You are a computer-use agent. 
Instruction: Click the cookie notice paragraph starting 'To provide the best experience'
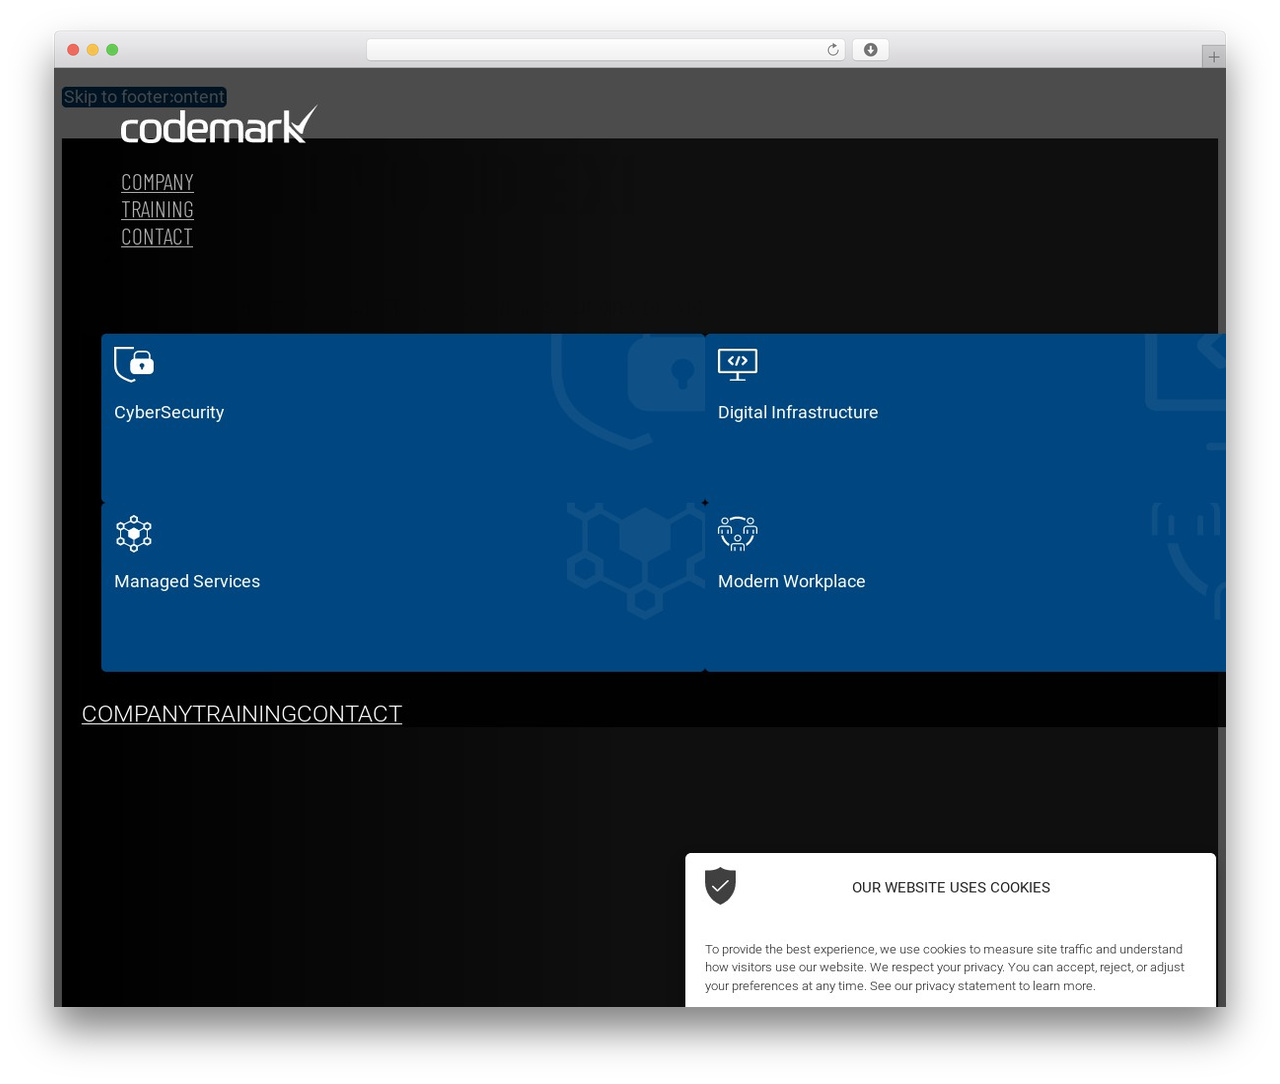(x=945, y=967)
